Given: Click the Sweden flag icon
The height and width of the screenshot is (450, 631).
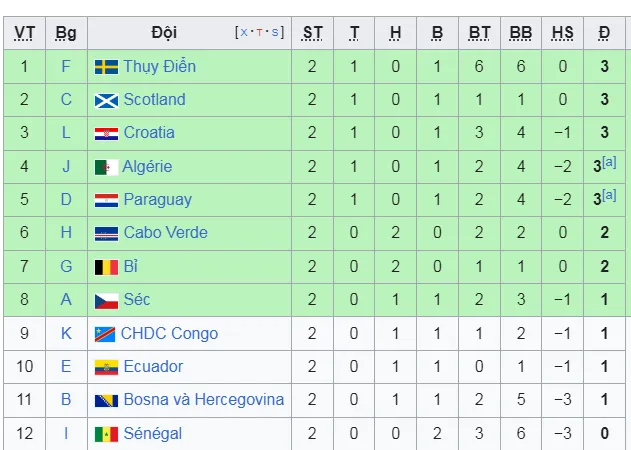Looking at the screenshot, I should (x=106, y=67).
